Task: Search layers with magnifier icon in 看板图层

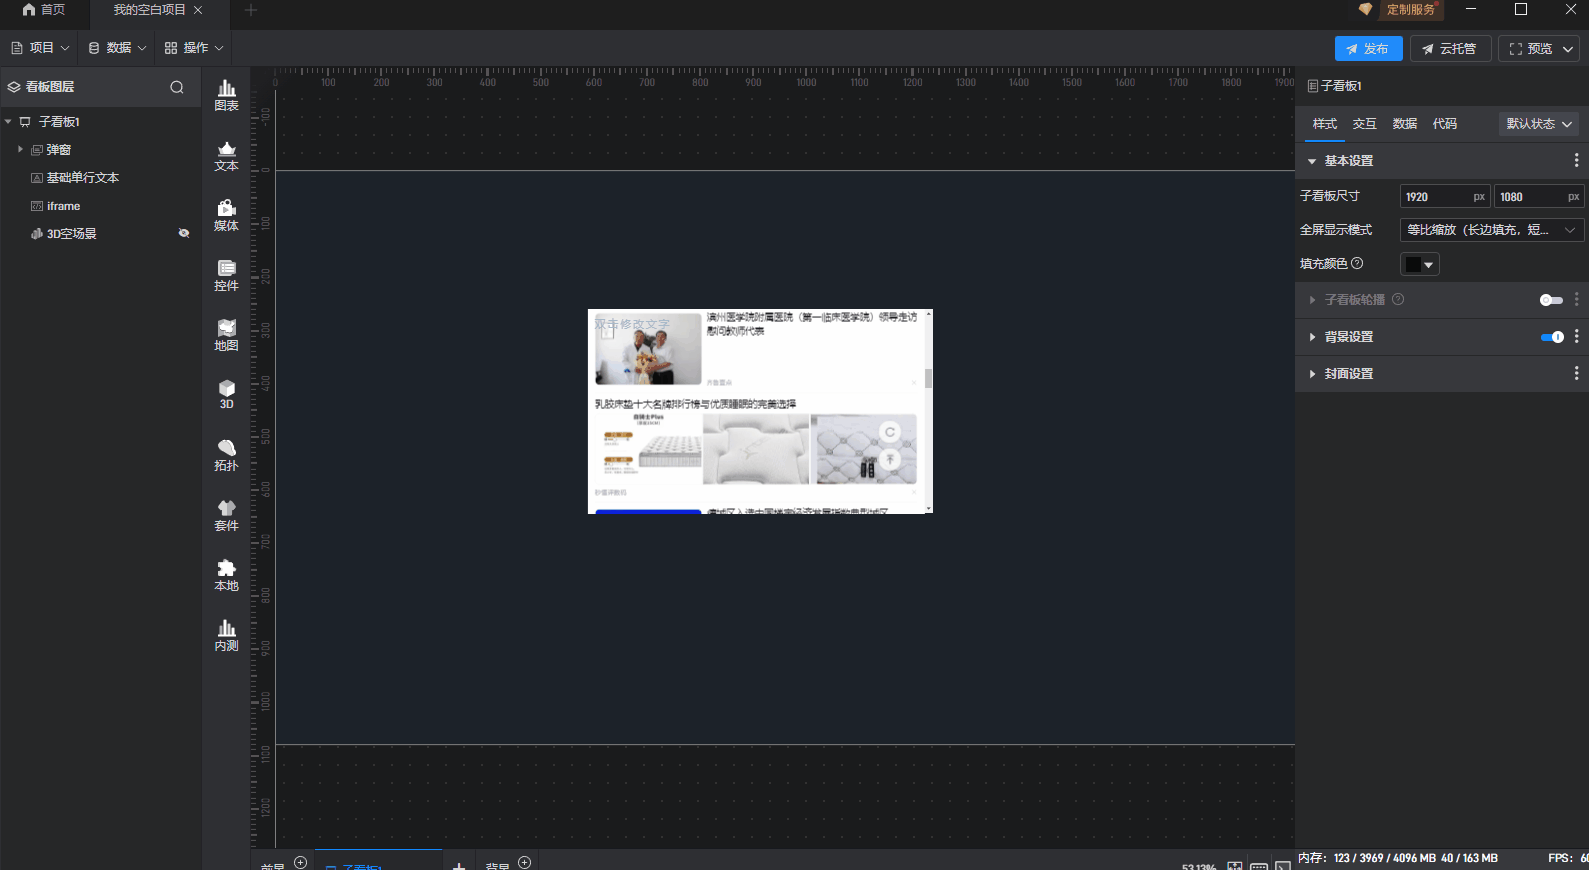Action: (177, 87)
